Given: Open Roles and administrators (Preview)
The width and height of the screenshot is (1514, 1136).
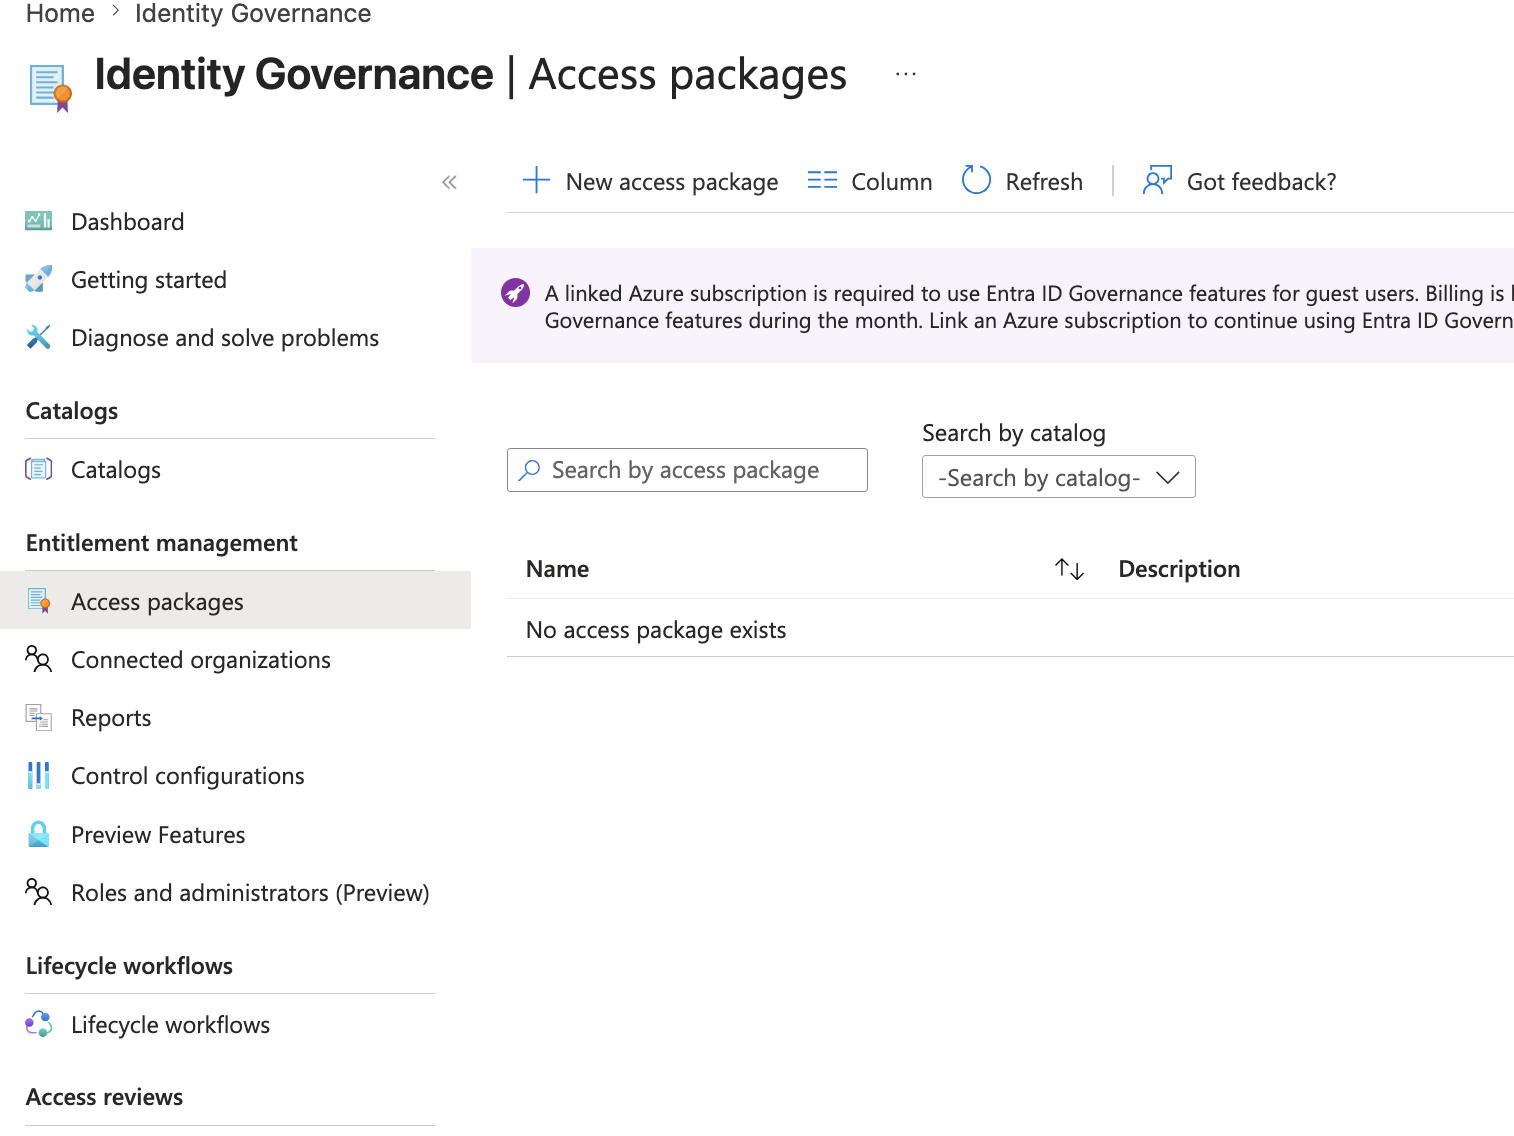Looking at the screenshot, I should click(235, 892).
